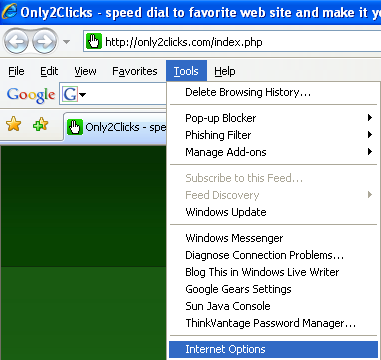Click the Back navigation arrow button
381x360 pixels.
(x=16, y=42)
